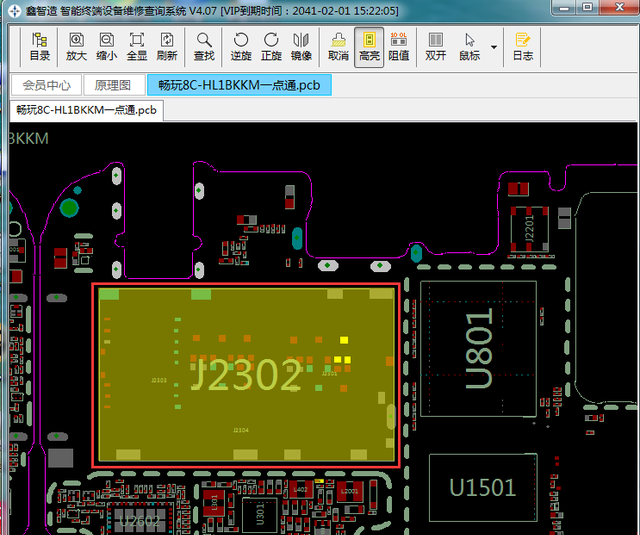Screen dimensions: 640x535
Task: Click the U301 component
Action: click(260, 514)
